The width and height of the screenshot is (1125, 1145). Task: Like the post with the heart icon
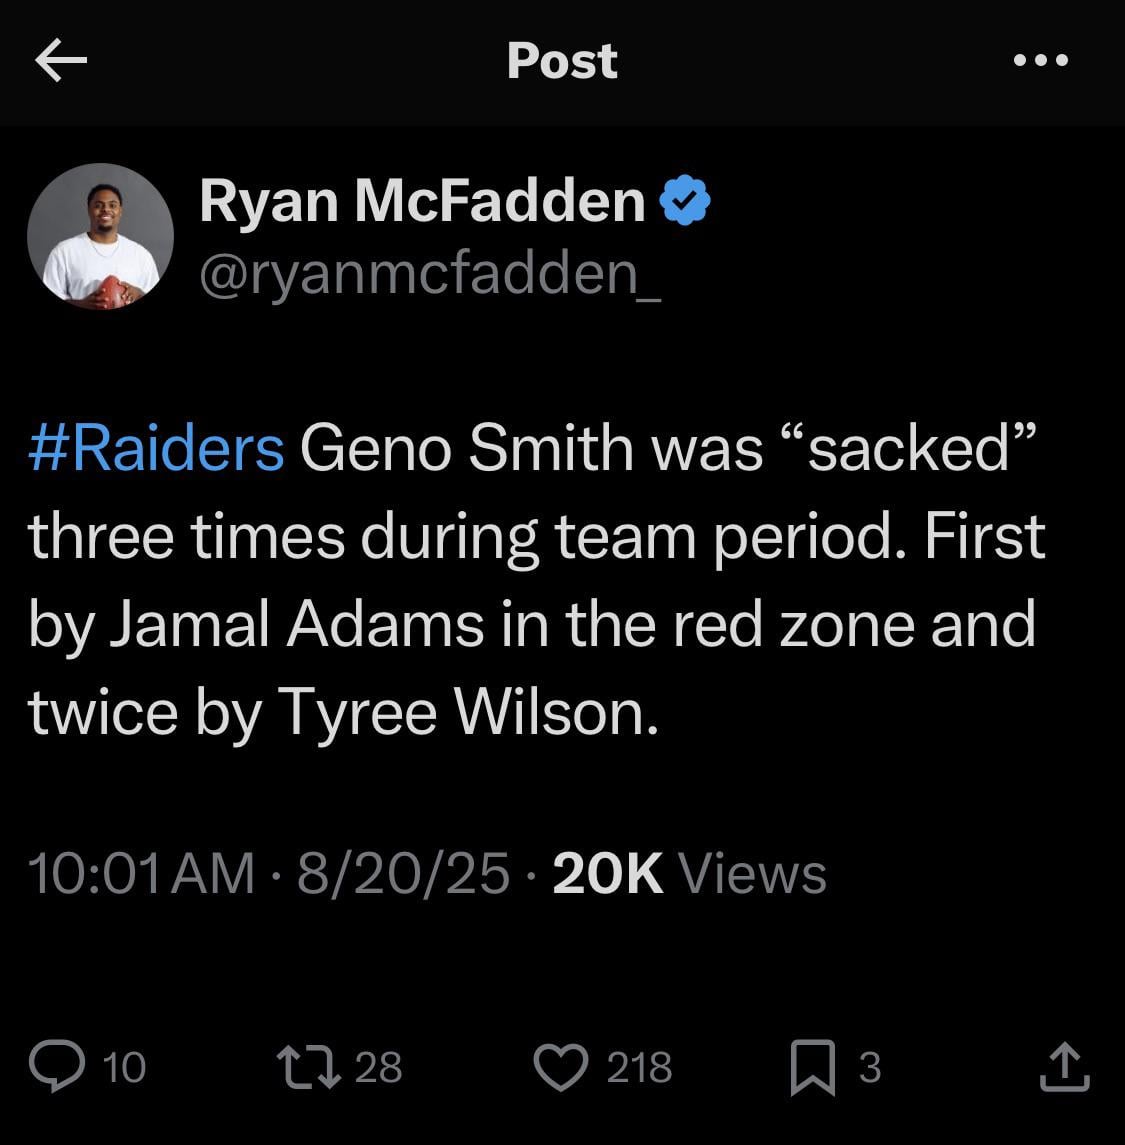(x=564, y=1066)
